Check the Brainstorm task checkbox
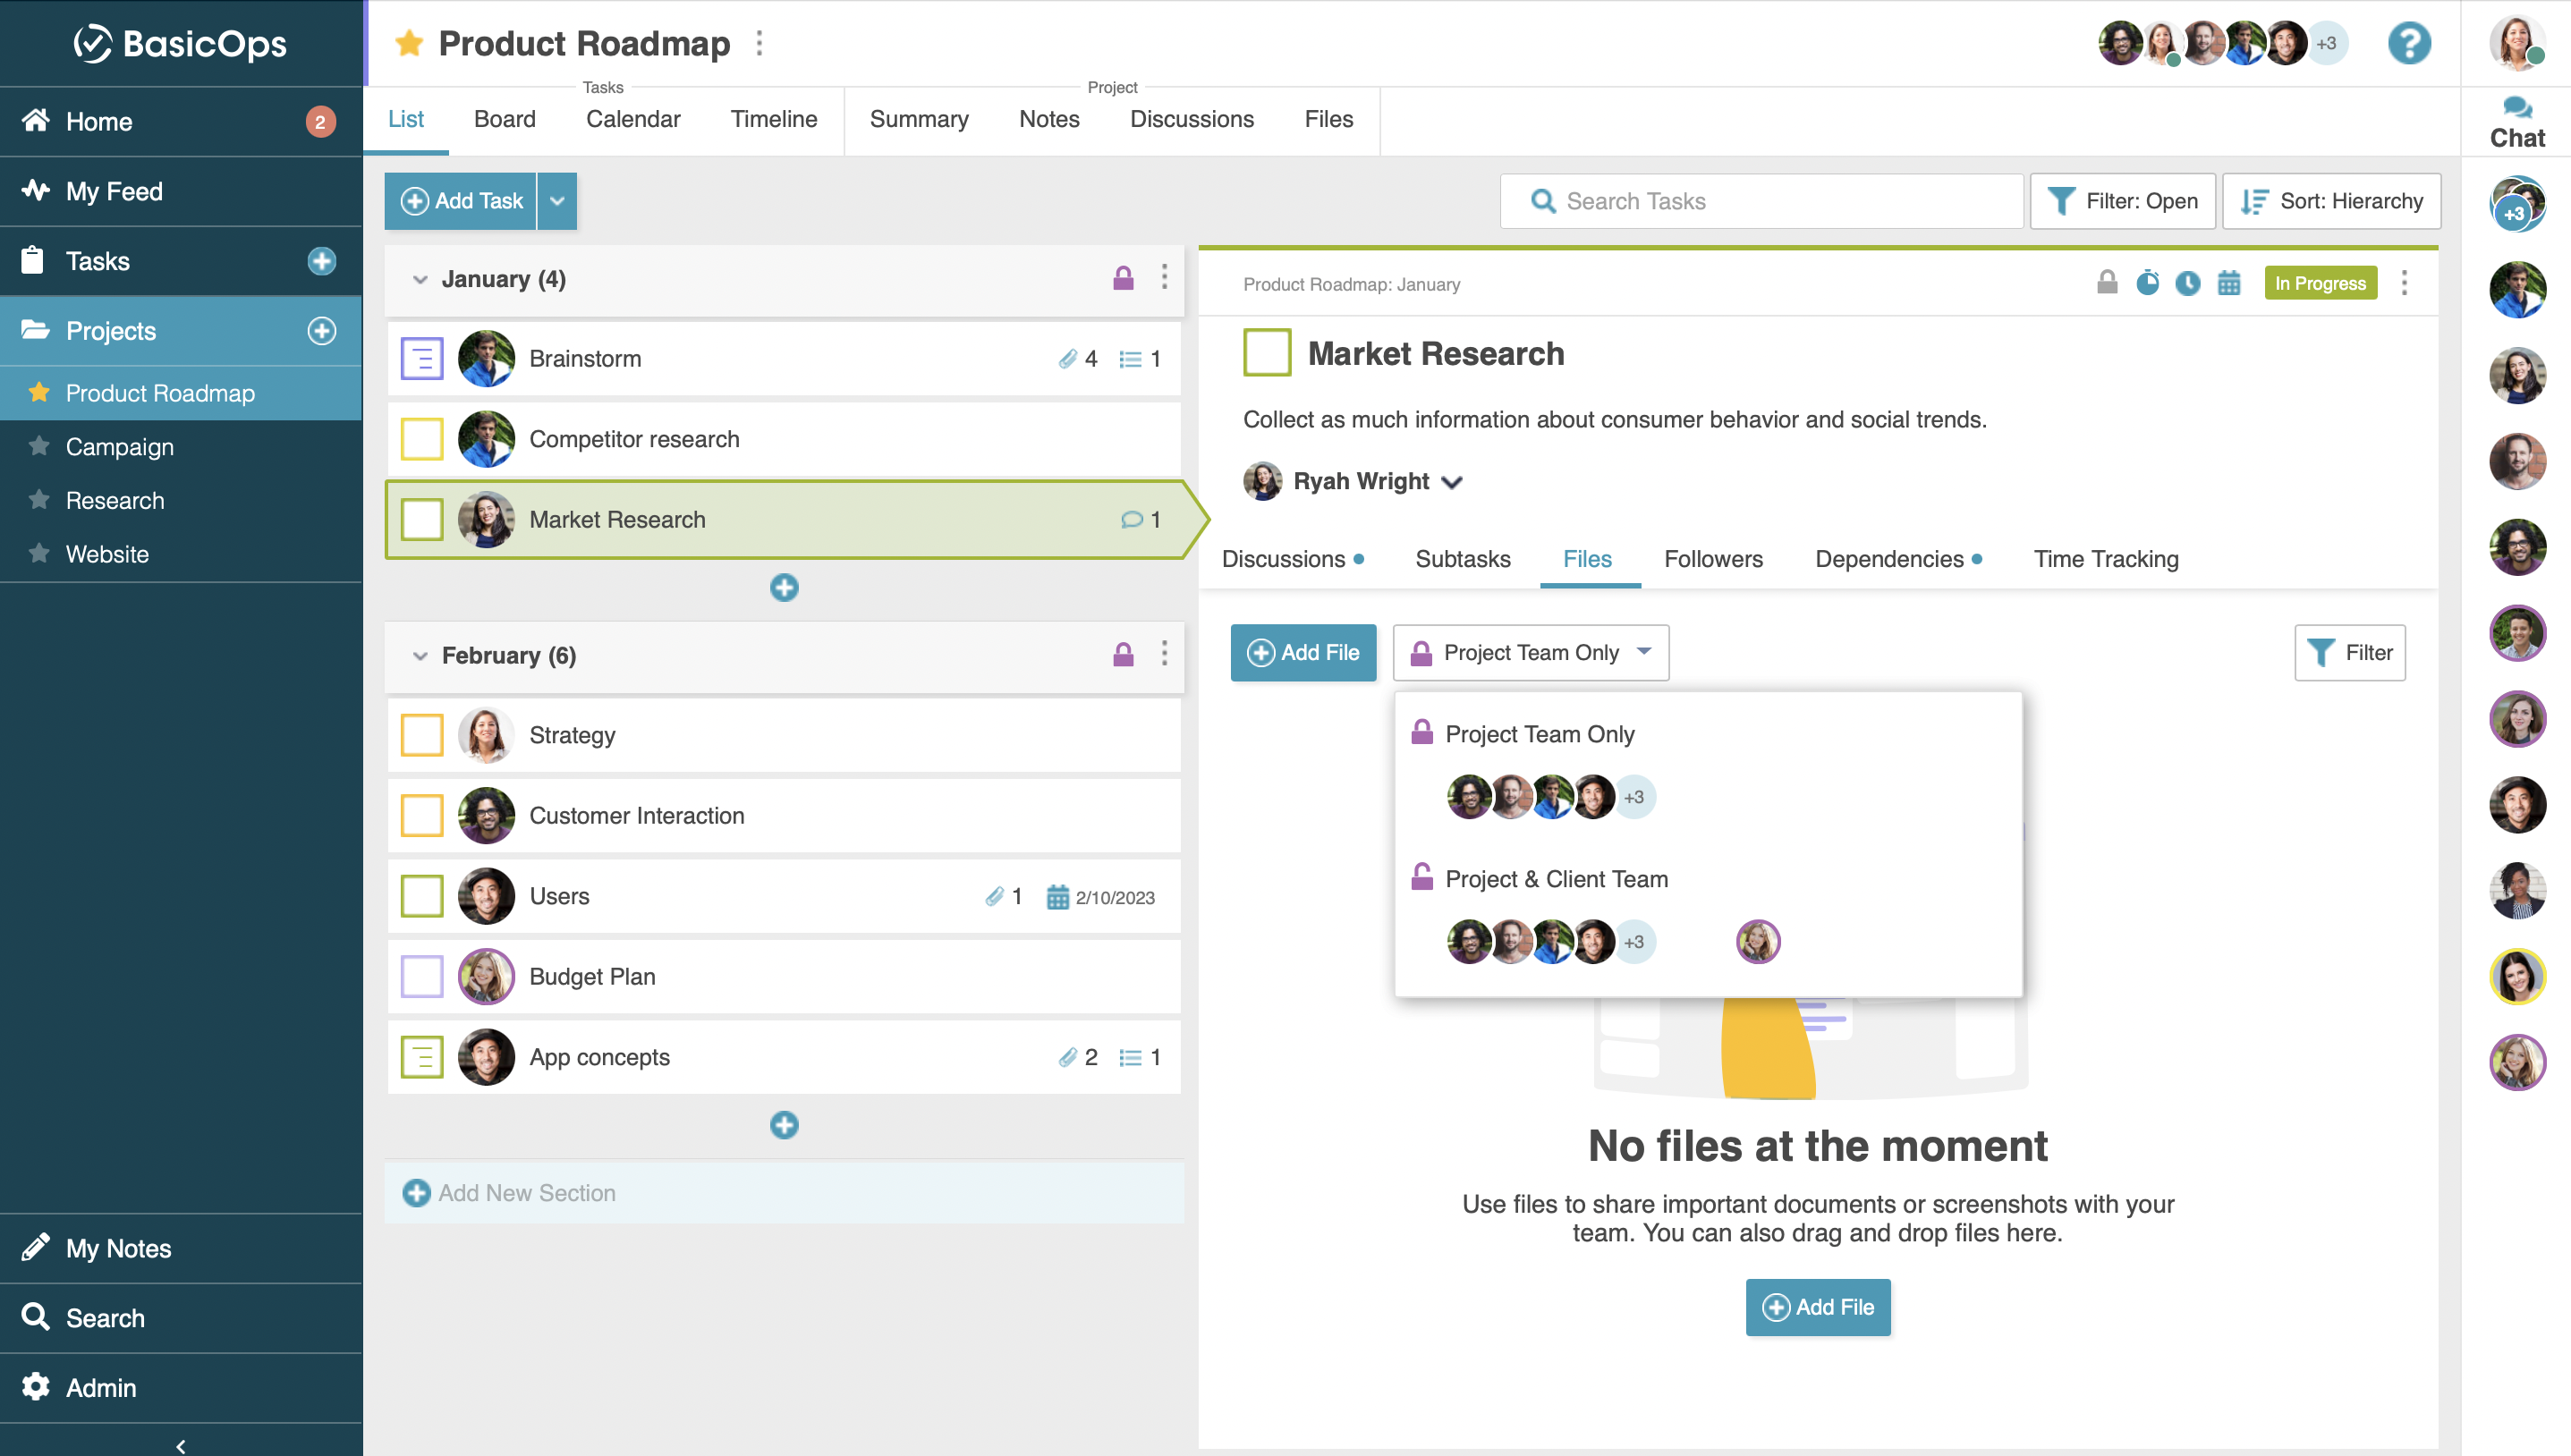Image resolution: width=2571 pixels, height=1456 pixels. pyautogui.click(x=422, y=359)
